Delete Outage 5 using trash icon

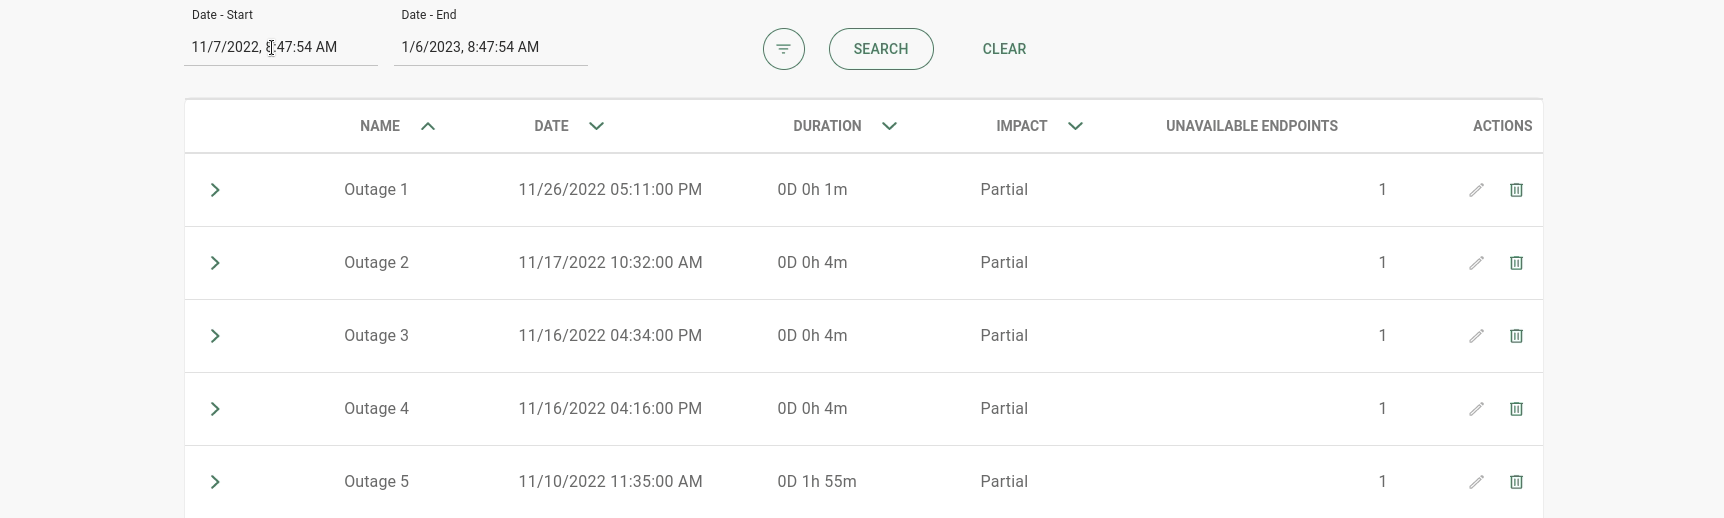pos(1516,482)
